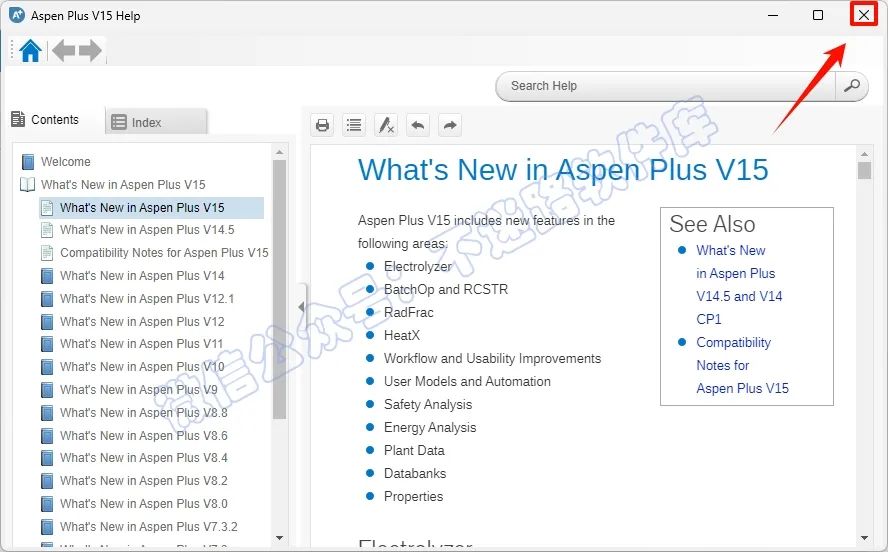The width and height of the screenshot is (888, 552).
Task: Click the book icon for What's New in Aspen Plus V7.3.2
Action: (x=47, y=527)
